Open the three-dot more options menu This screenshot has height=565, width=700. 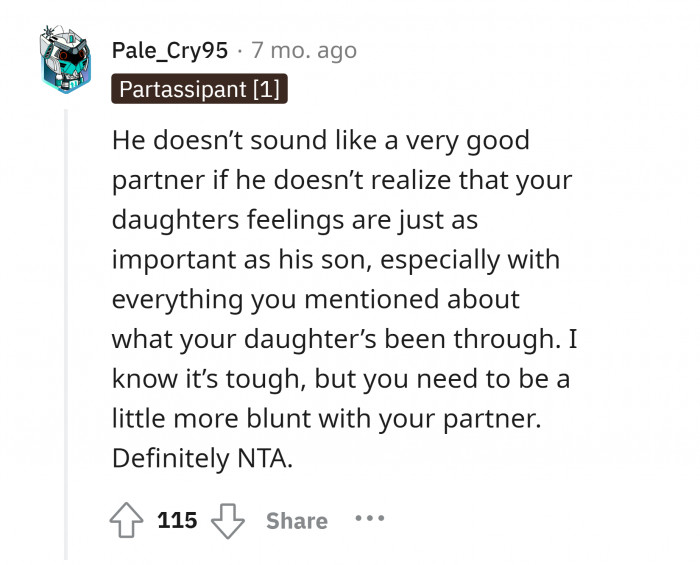click(369, 520)
